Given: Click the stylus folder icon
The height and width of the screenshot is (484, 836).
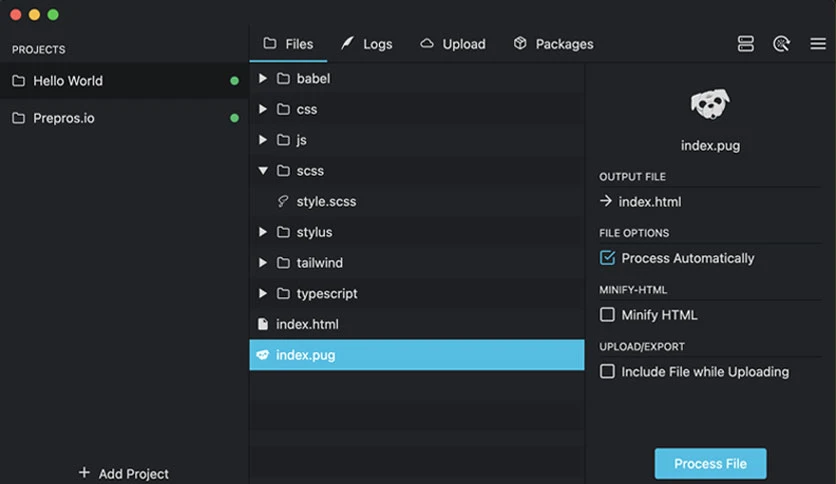Looking at the screenshot, I should pos(283,232).
